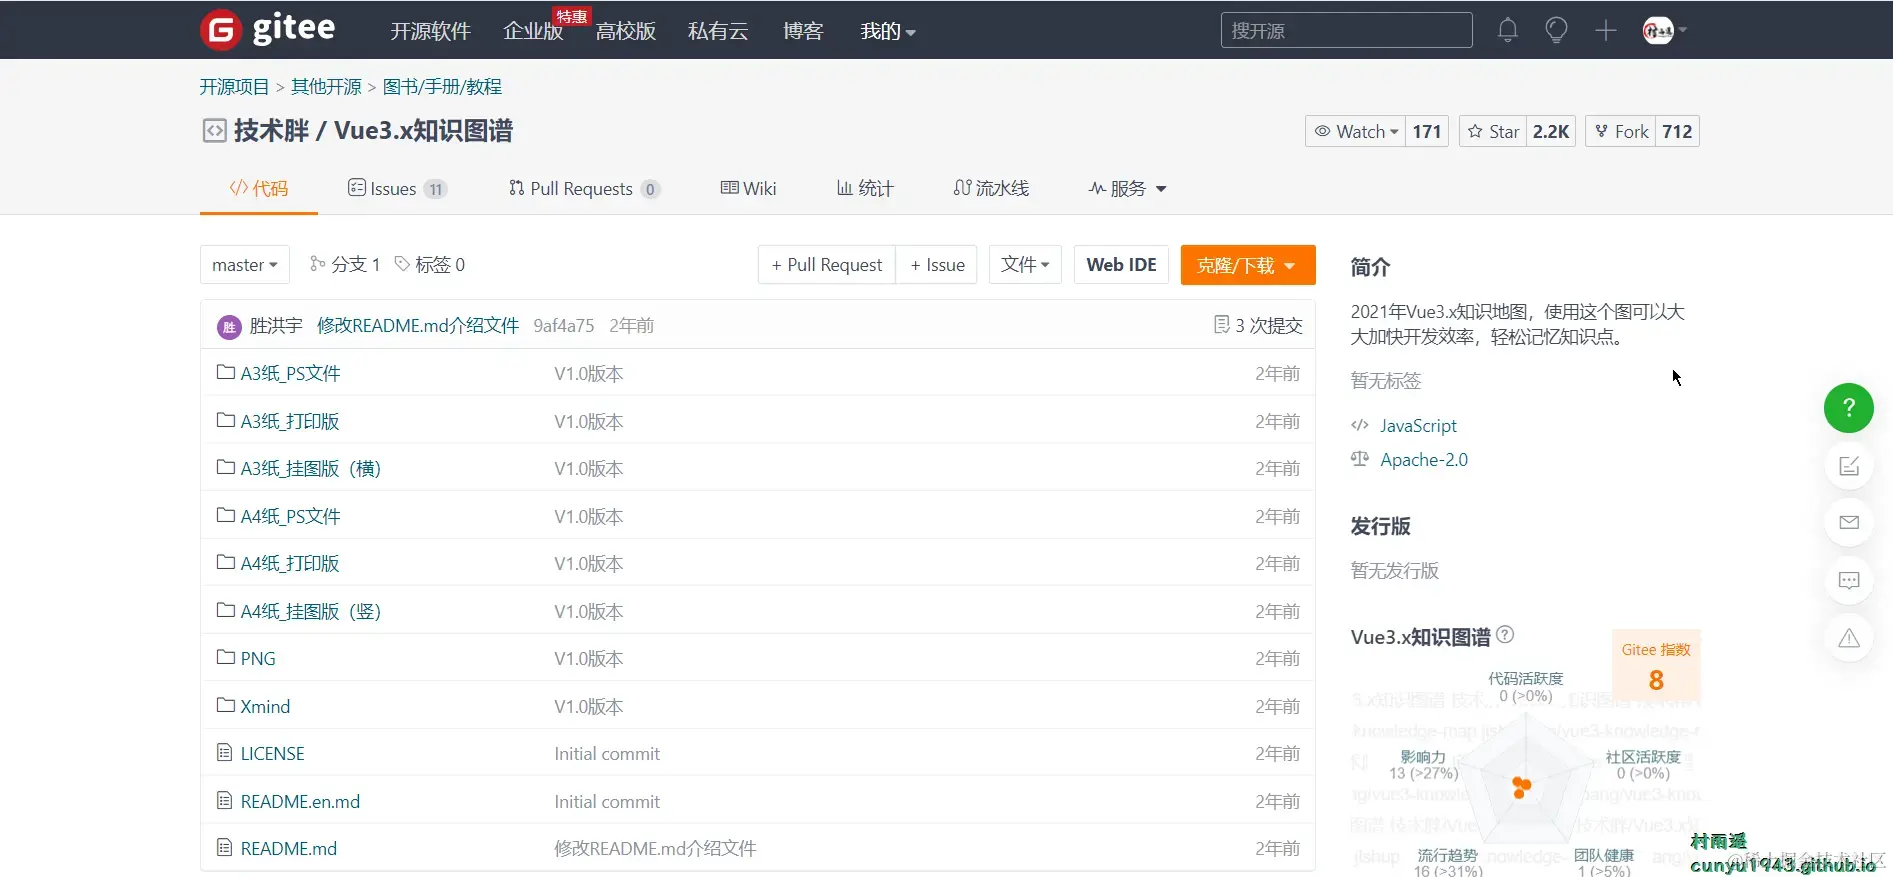Open the Watch dropdown
The width and height of the screenshot is (1893, 877).
tap(1355, 131)
